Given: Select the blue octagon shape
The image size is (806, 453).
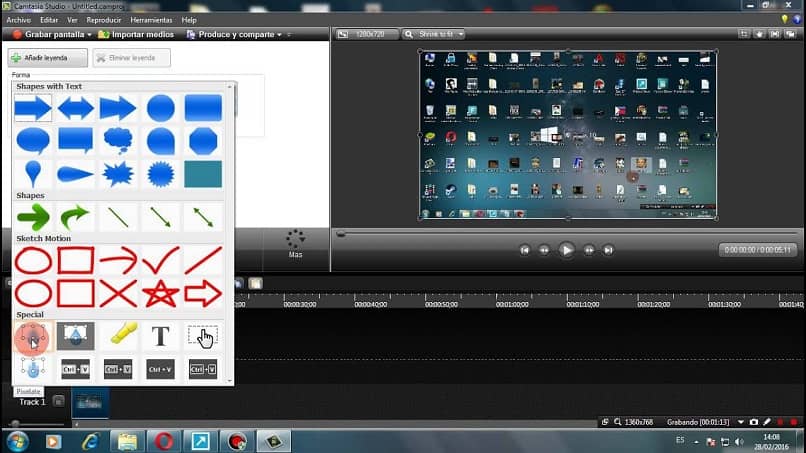Looking at the screenshot, I should pos(203,141).
